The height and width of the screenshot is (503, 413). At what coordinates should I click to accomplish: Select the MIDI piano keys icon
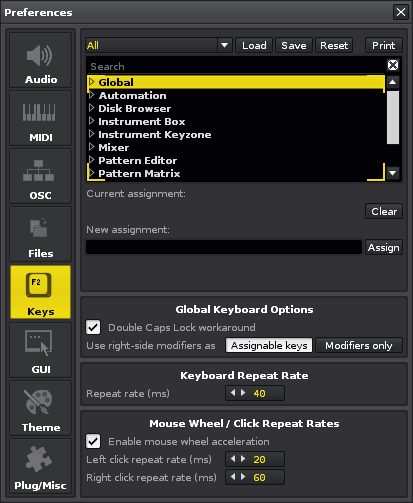tap(39, 113)
